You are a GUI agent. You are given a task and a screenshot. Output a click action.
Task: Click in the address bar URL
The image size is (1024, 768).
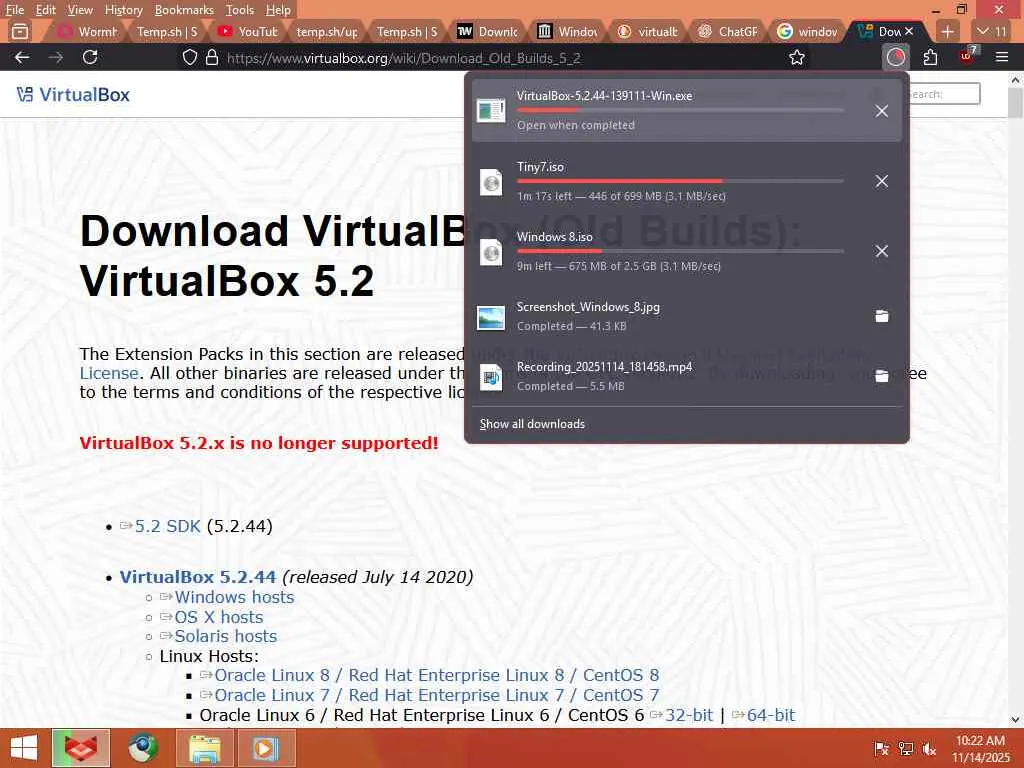(404, 57)
